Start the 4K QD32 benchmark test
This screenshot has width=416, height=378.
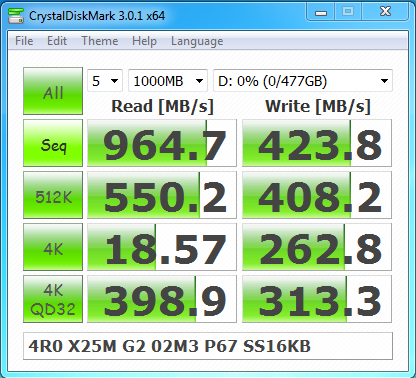pos(53,299)
